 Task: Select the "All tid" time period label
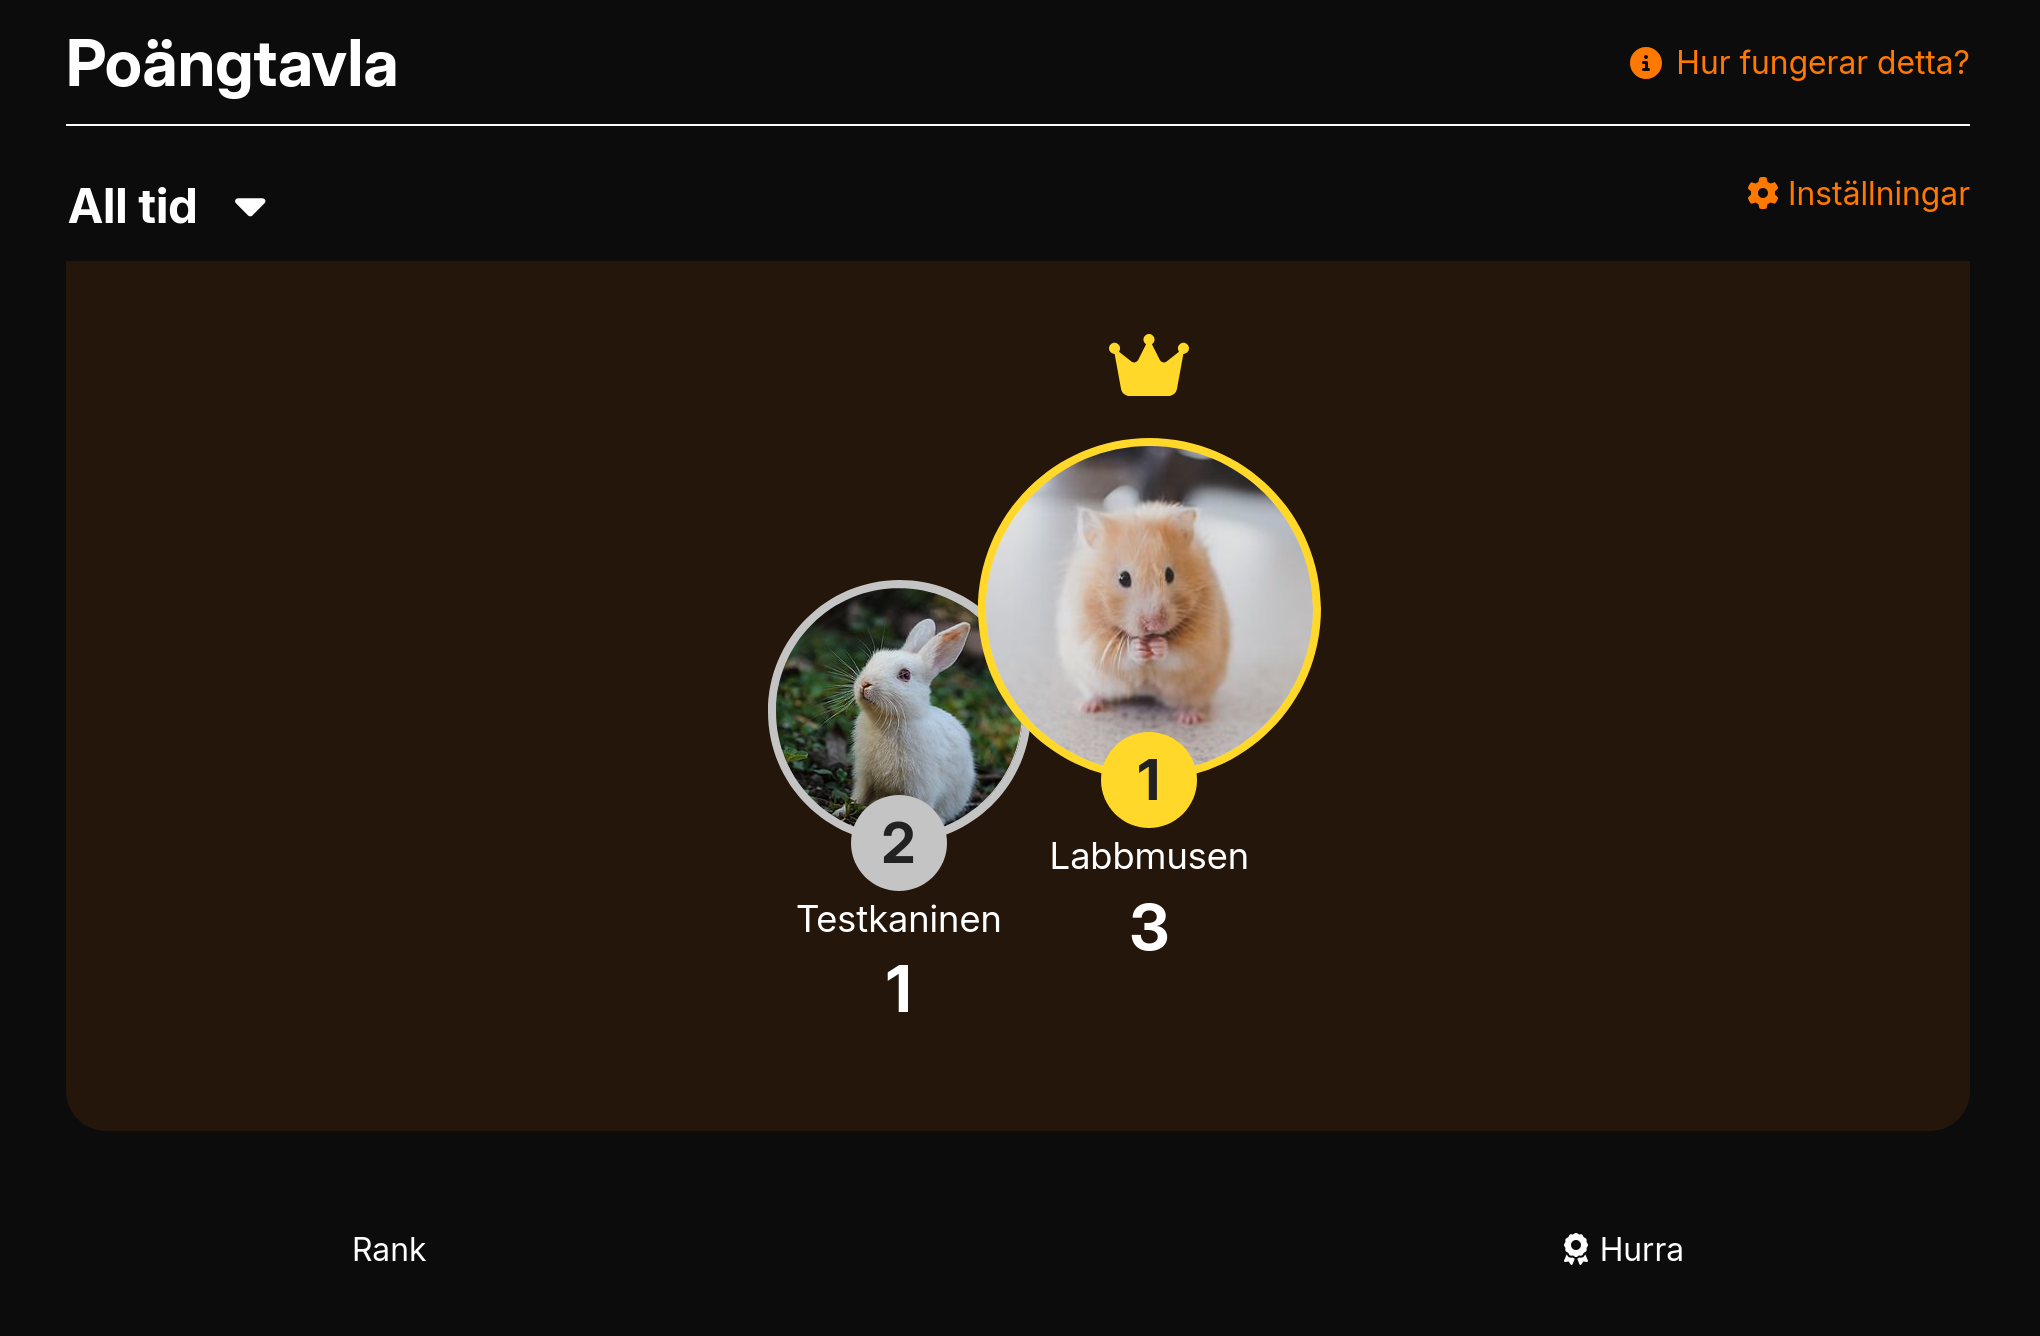click(x=132, y=206)
